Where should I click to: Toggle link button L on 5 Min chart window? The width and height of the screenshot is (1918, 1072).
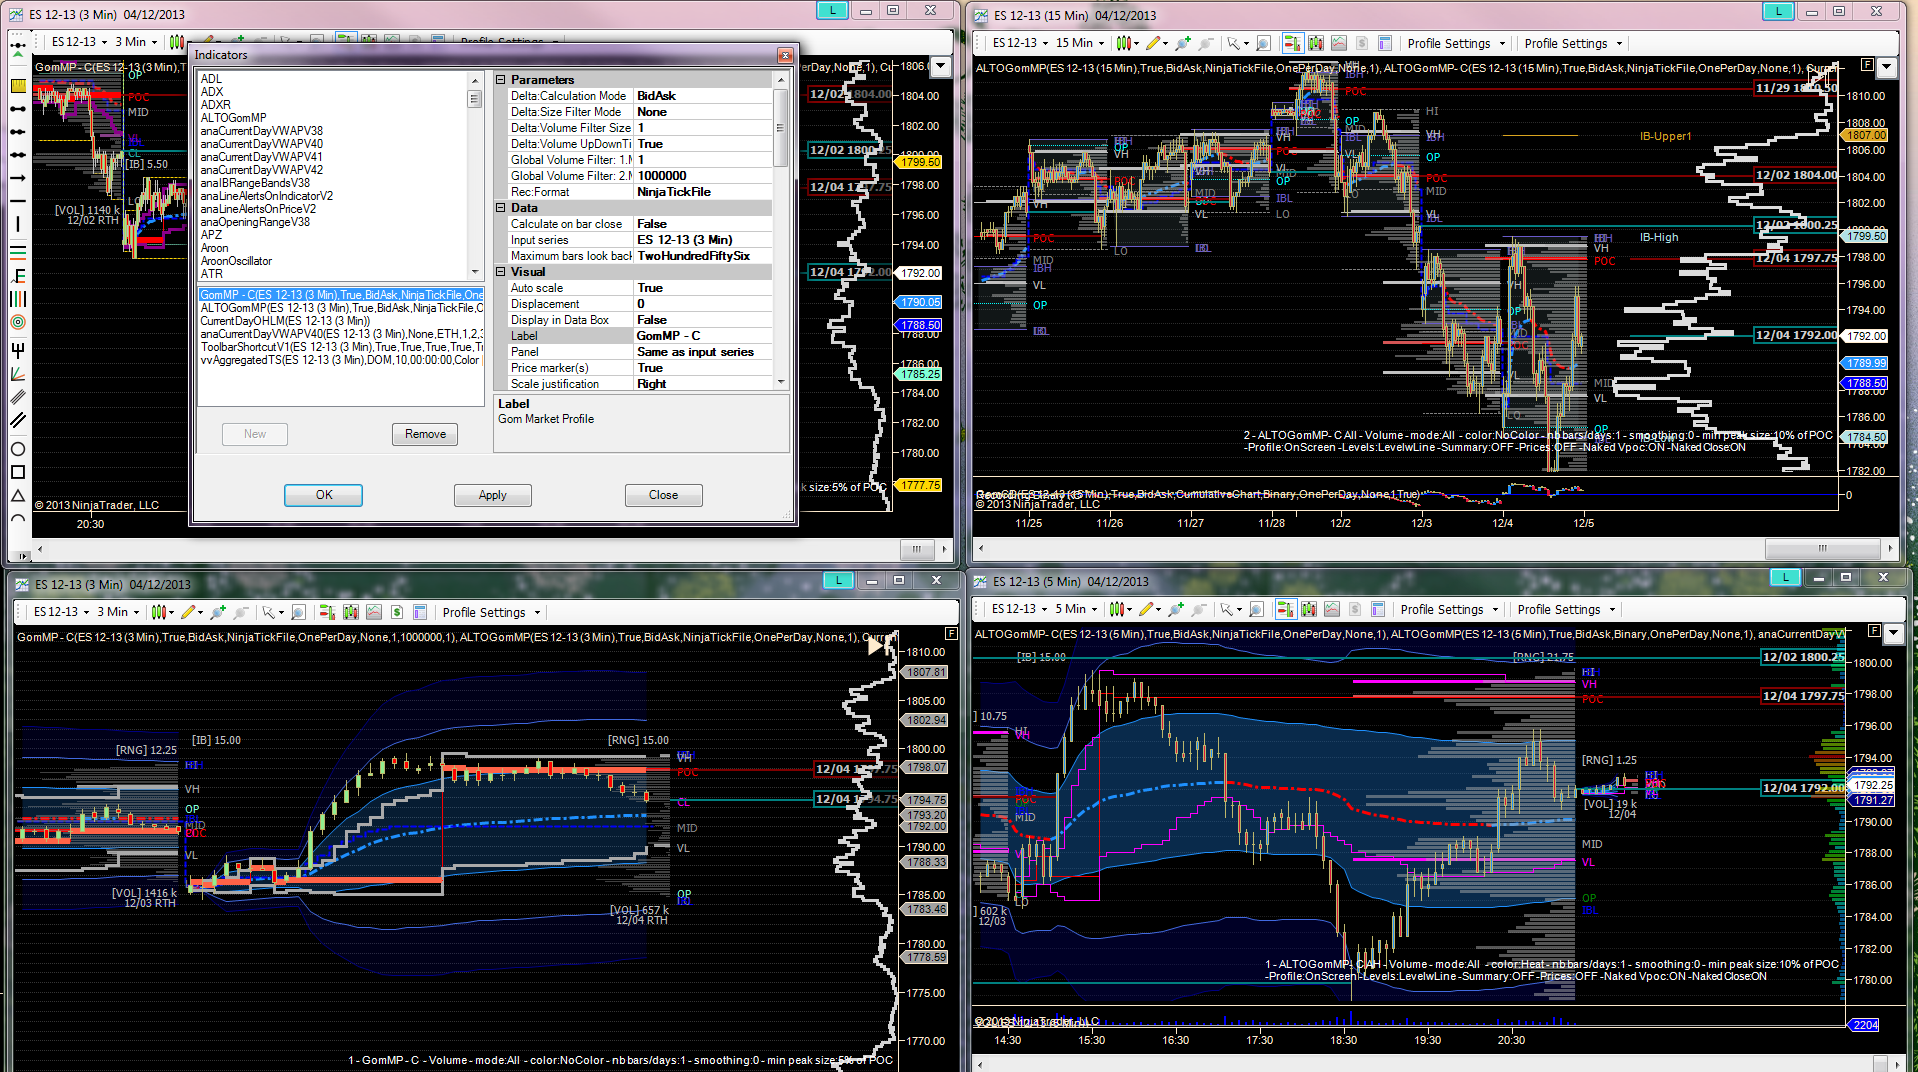[x=1785, y=577]
